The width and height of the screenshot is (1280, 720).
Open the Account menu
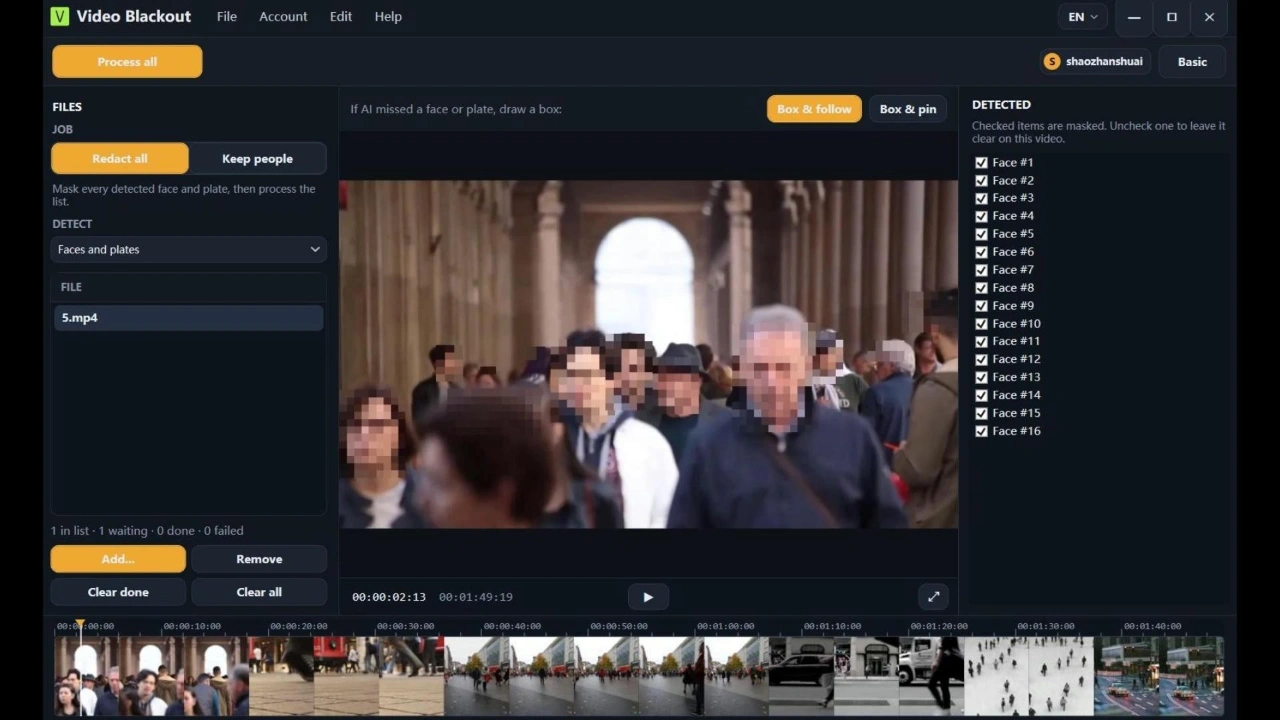(x=283, y=17)
